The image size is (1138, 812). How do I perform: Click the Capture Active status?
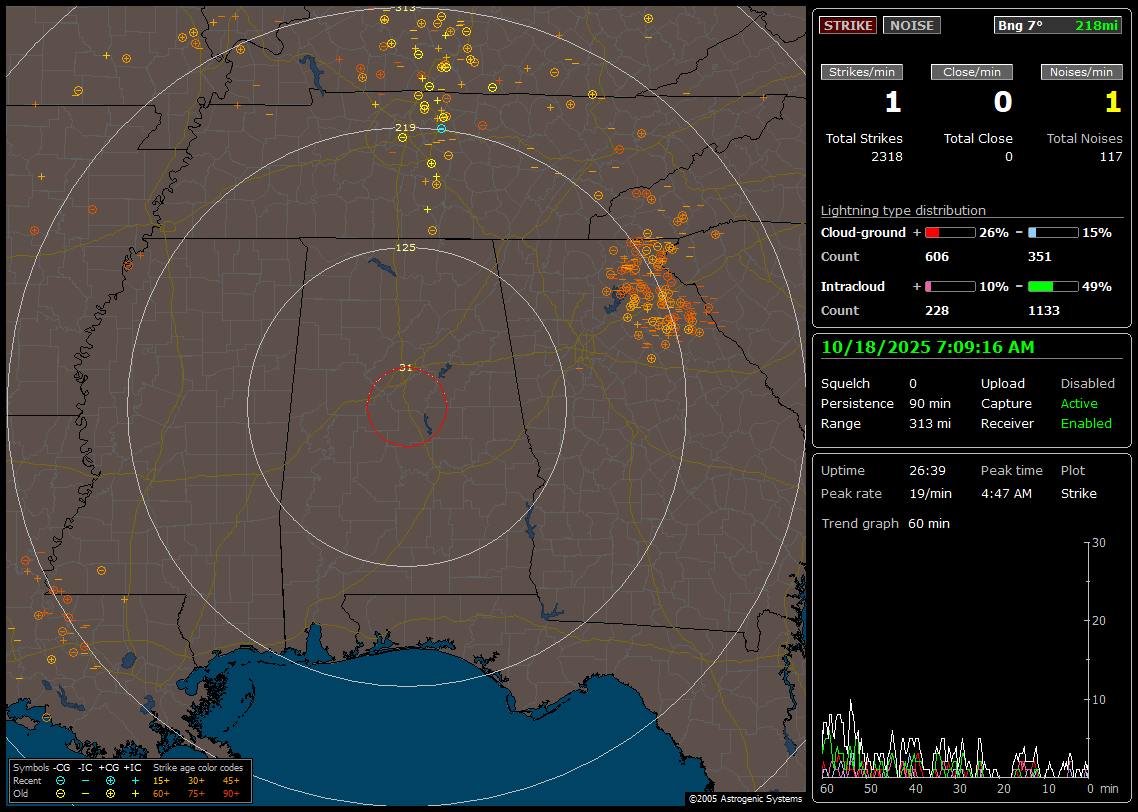coord(1079,403)
